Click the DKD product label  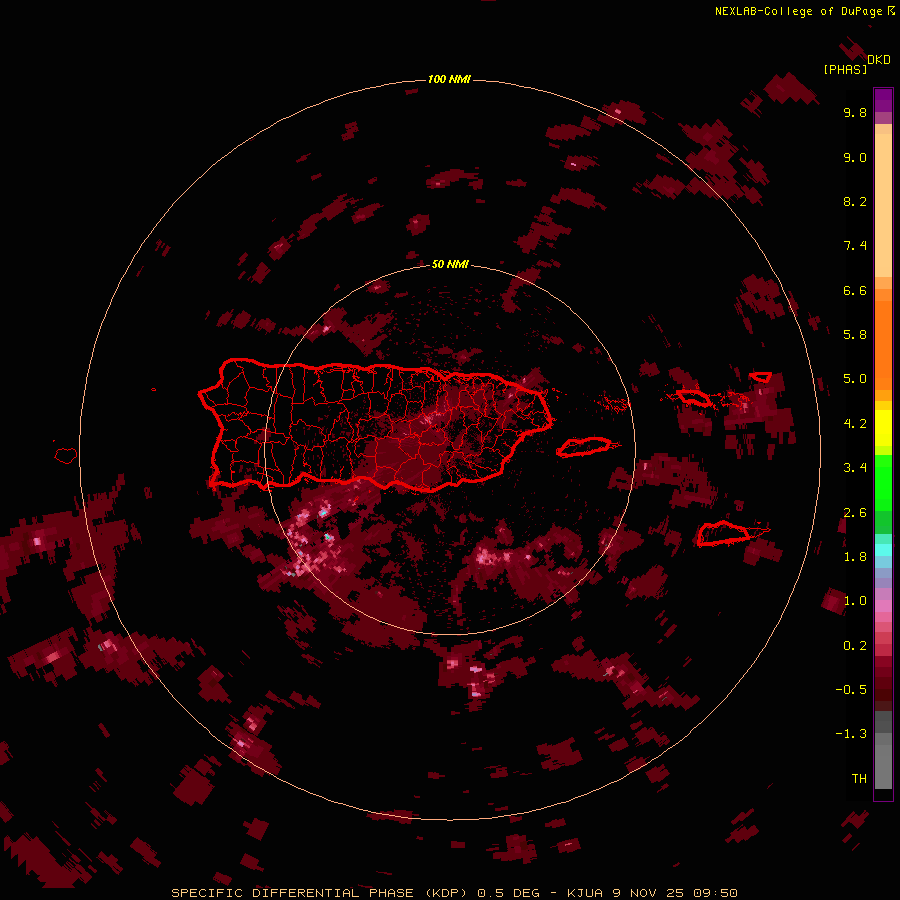[879, 60]
